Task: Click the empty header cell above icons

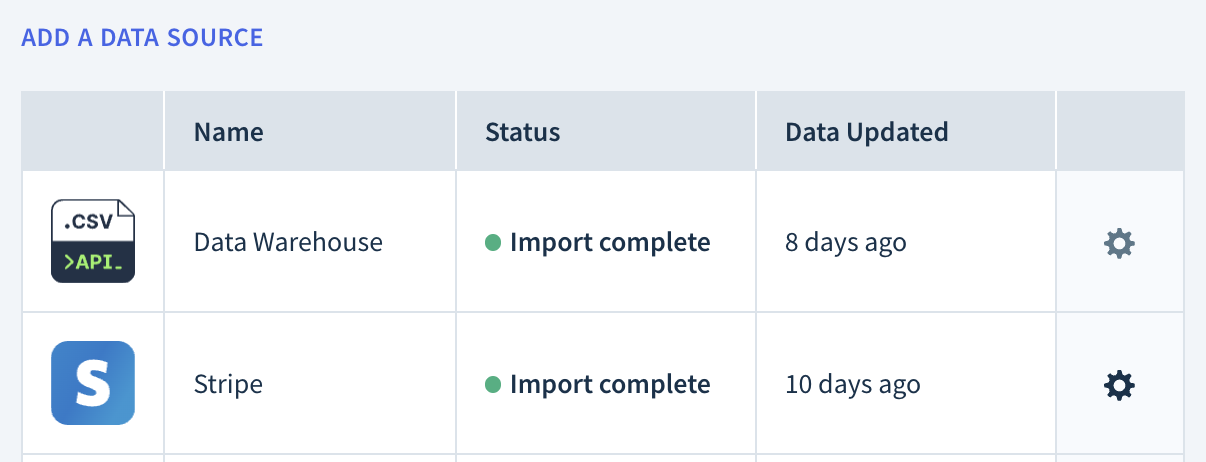Action: click(93, 131)
